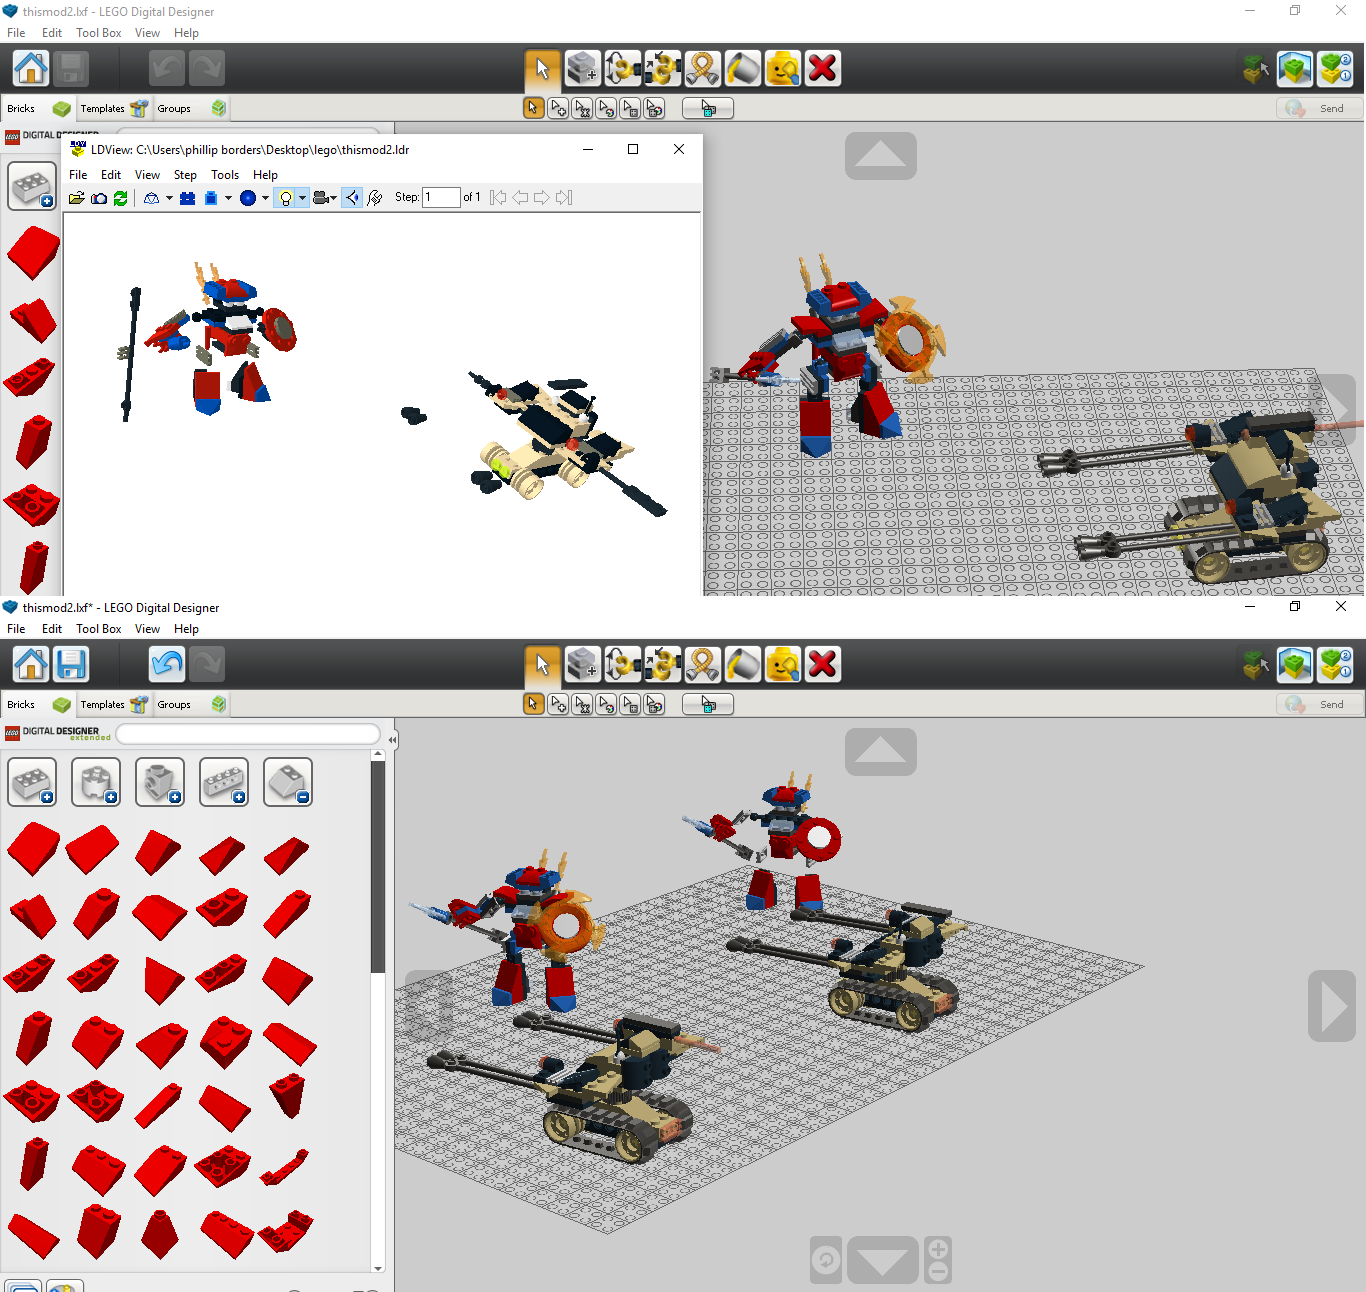Take a snapshot with LDView camera icon
The width and height of the screenshot is (1366, 1292).
[99, 198]
